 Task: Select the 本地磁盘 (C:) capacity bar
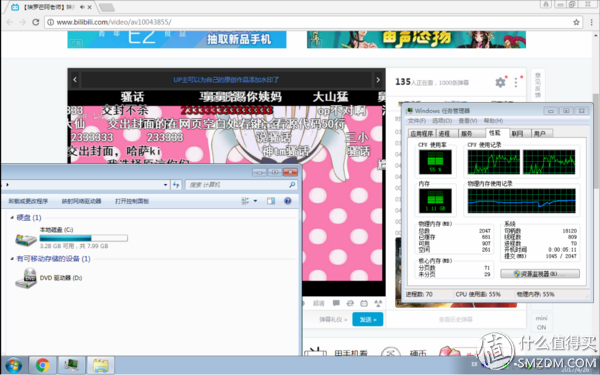click(x=83, y=238)
